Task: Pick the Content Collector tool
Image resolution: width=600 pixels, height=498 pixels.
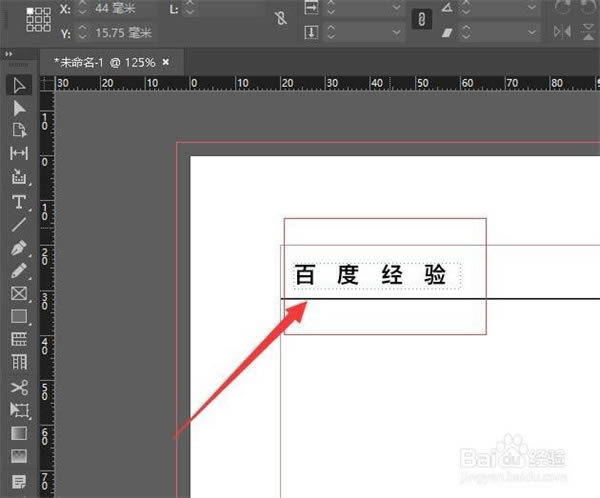Action: click(19, 176)
